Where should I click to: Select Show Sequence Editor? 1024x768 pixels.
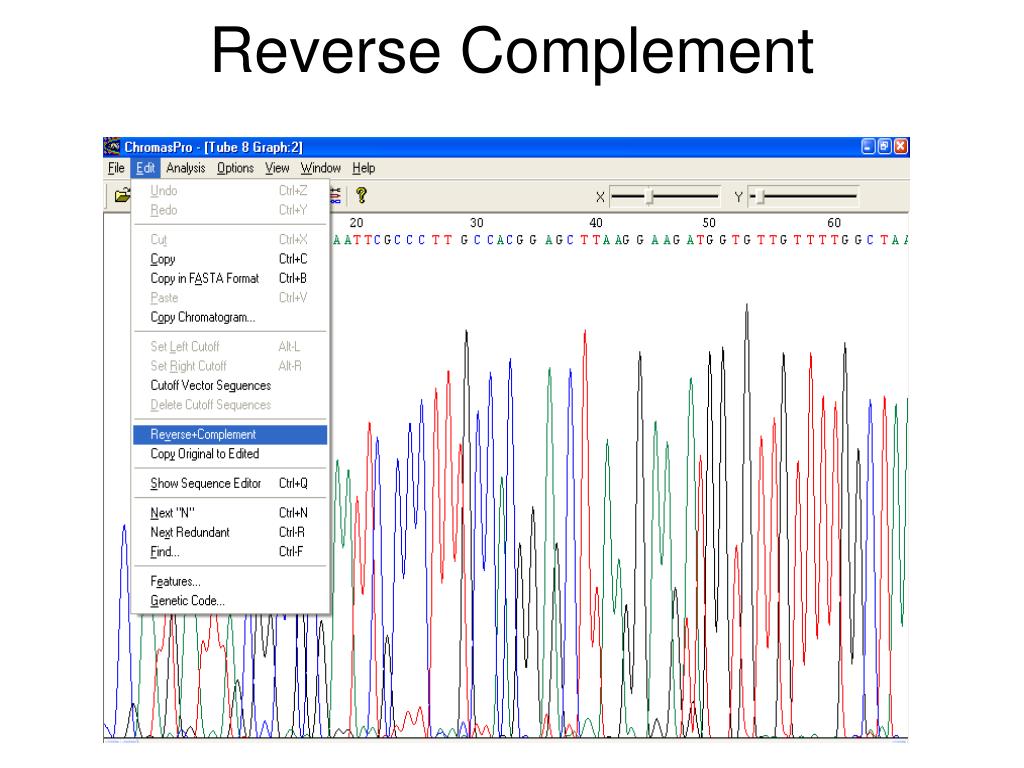click(230, 483)
